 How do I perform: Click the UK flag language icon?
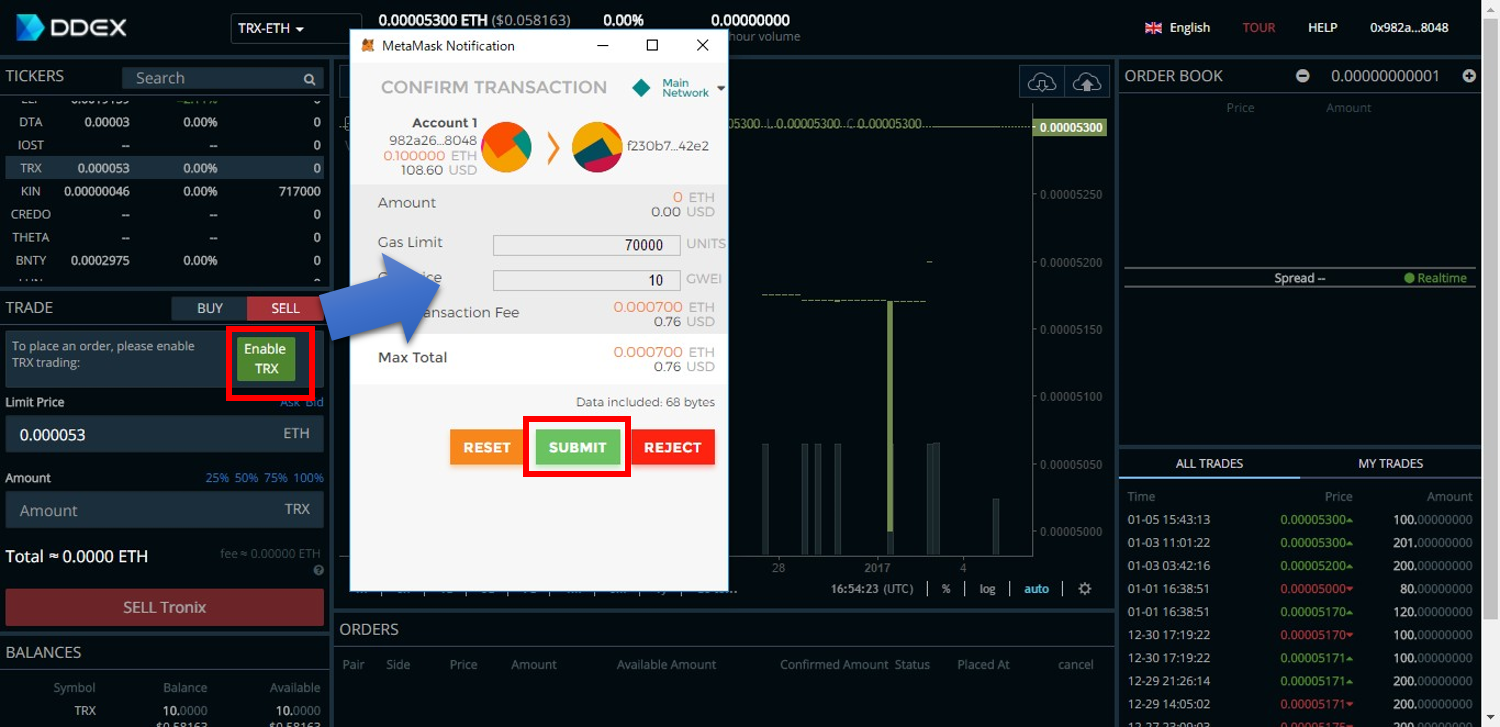1153,28
